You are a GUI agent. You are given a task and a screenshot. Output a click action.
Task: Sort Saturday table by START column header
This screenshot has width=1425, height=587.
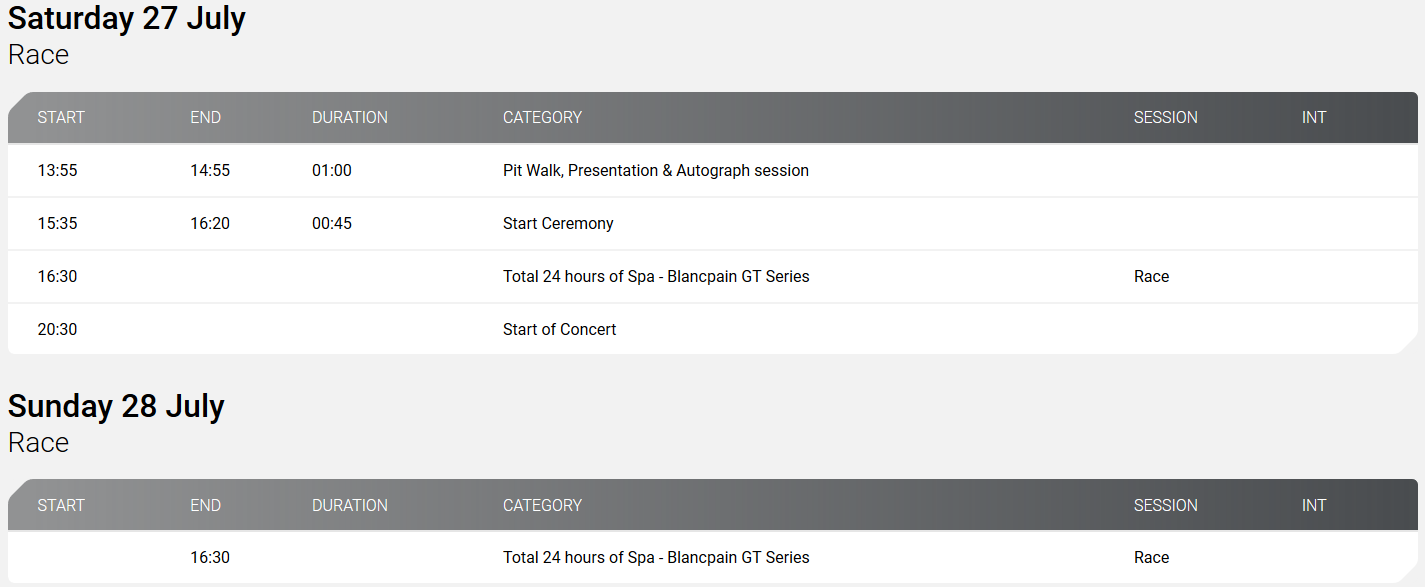(x=61, y=118)
